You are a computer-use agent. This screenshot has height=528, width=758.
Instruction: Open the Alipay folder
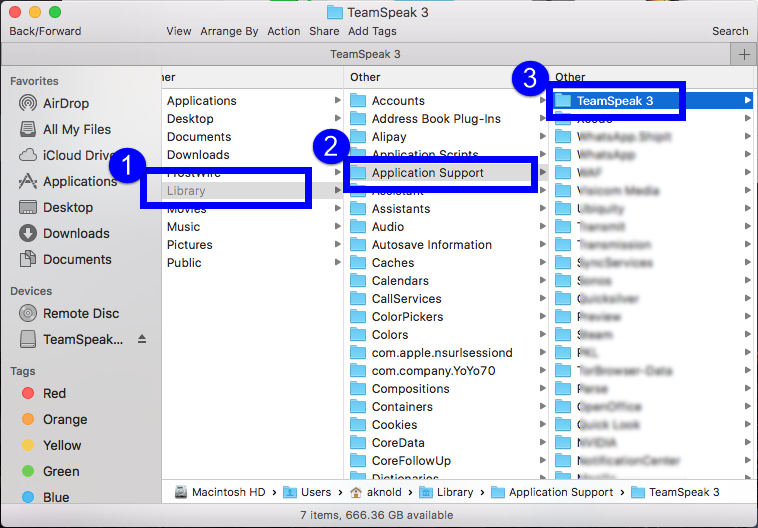coord(446,137)
